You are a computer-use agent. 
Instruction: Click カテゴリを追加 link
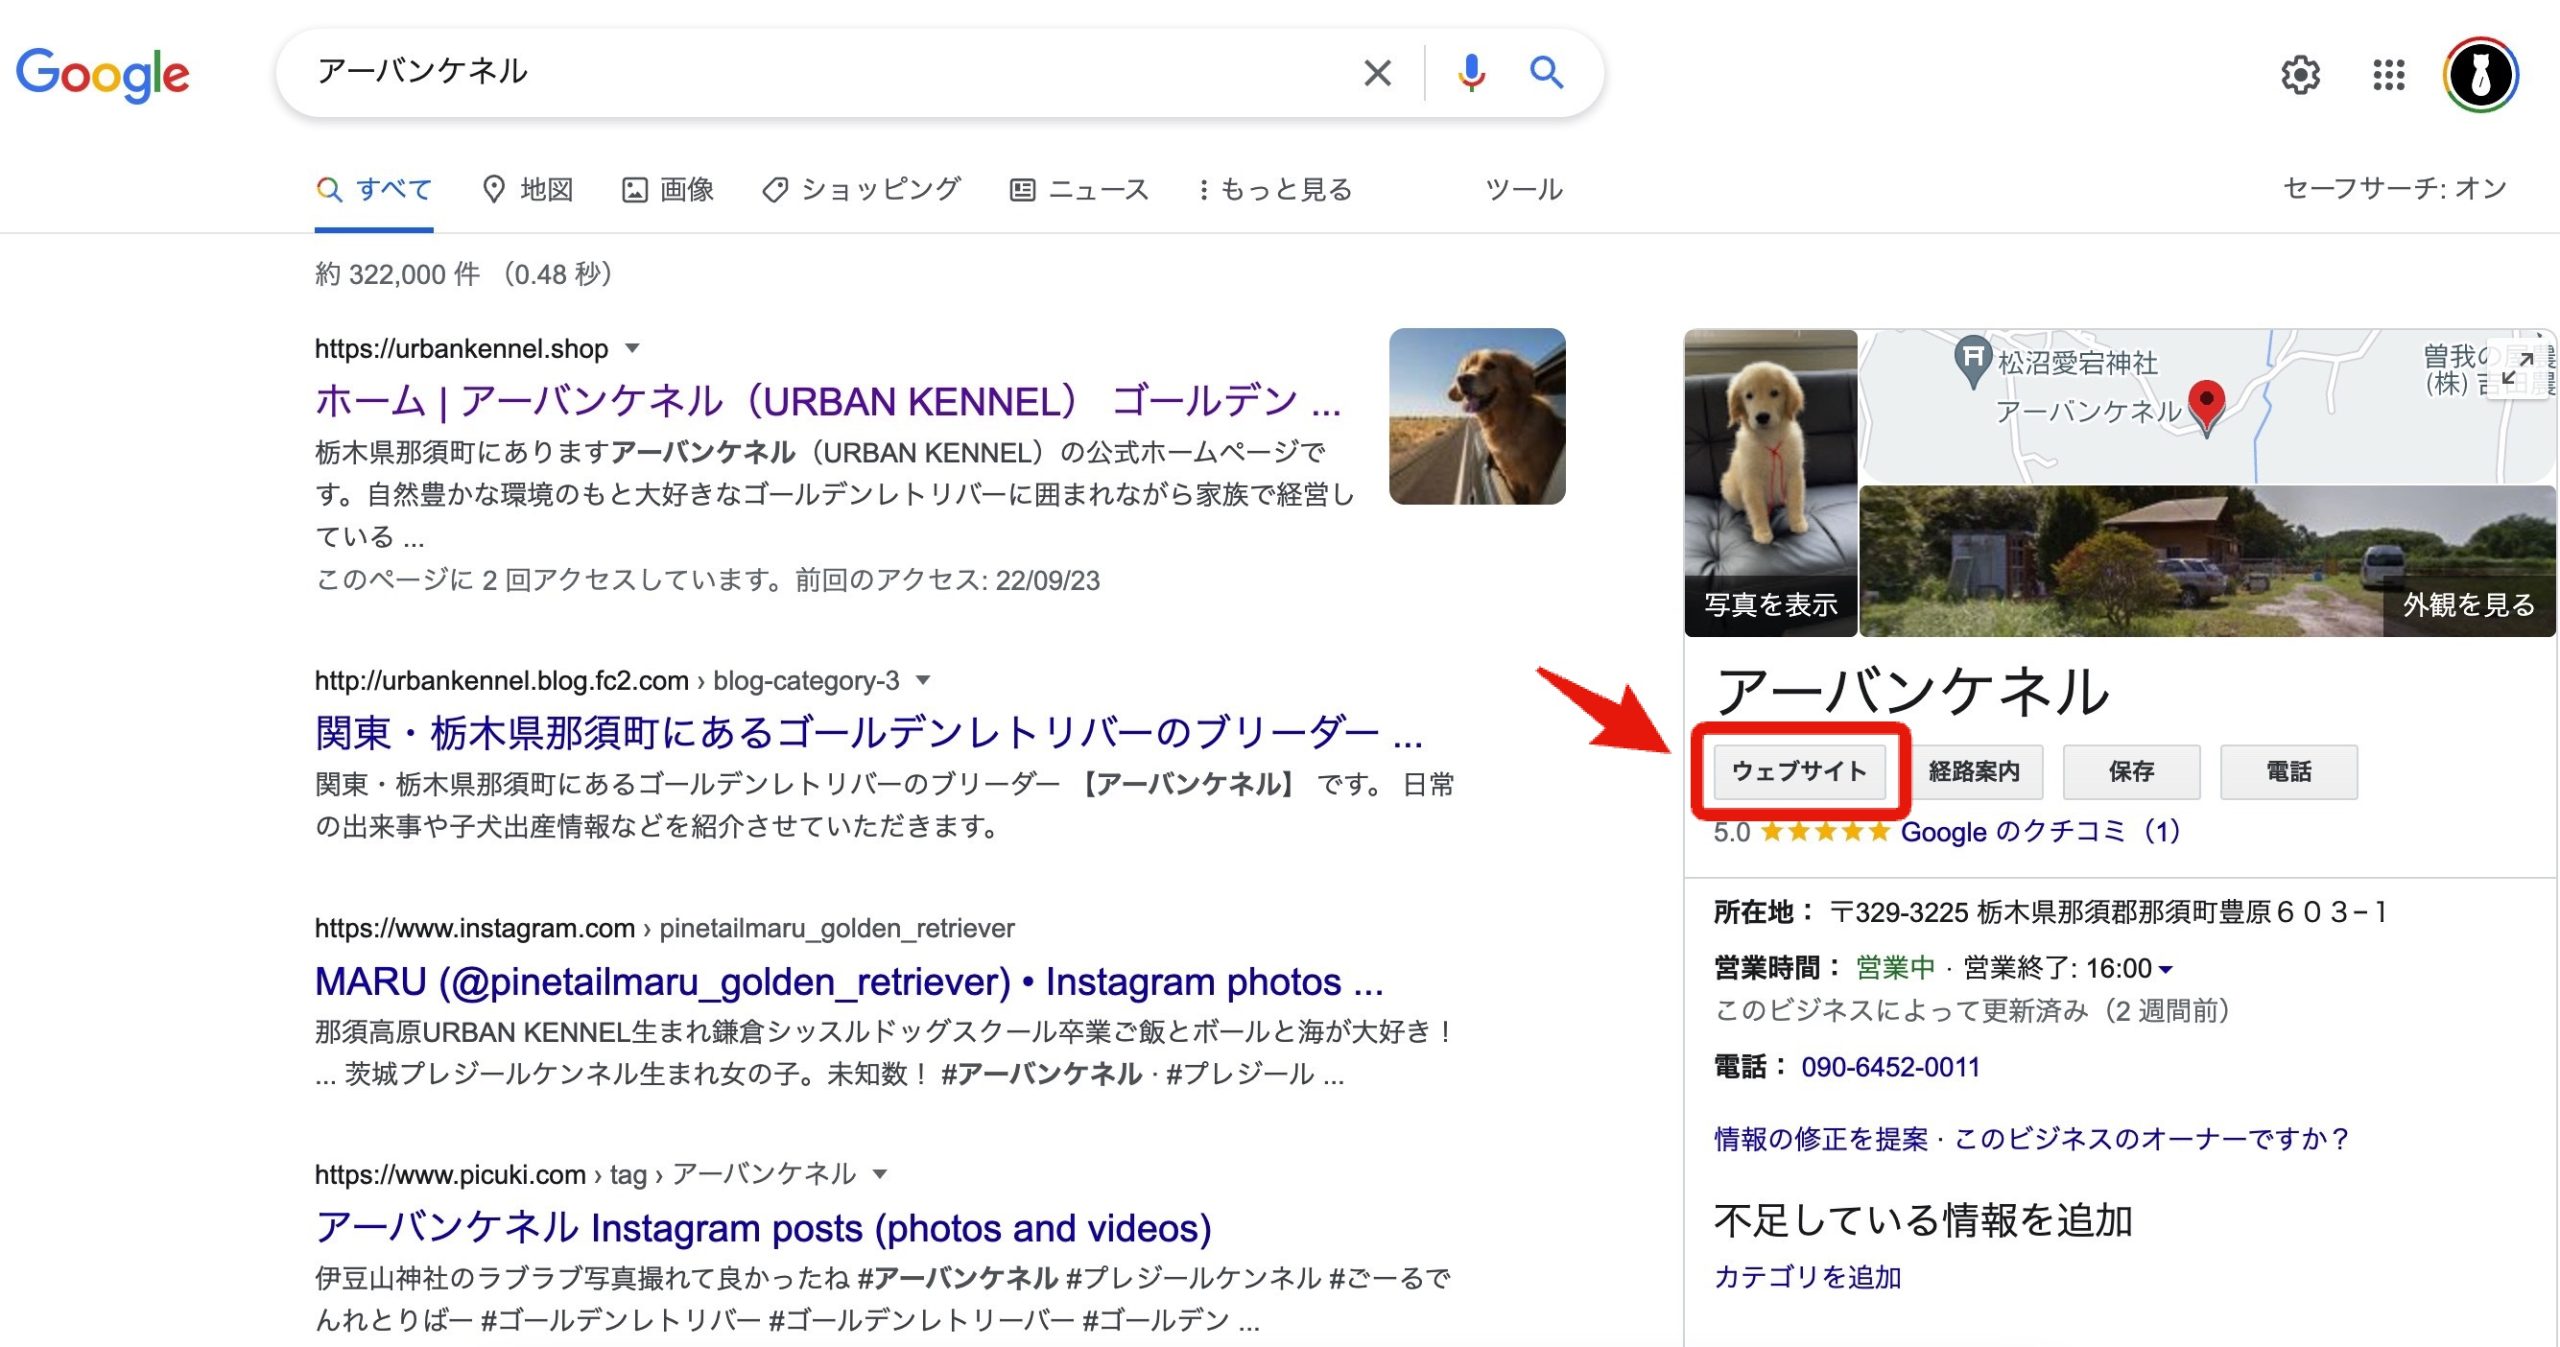point(1807,1277)
